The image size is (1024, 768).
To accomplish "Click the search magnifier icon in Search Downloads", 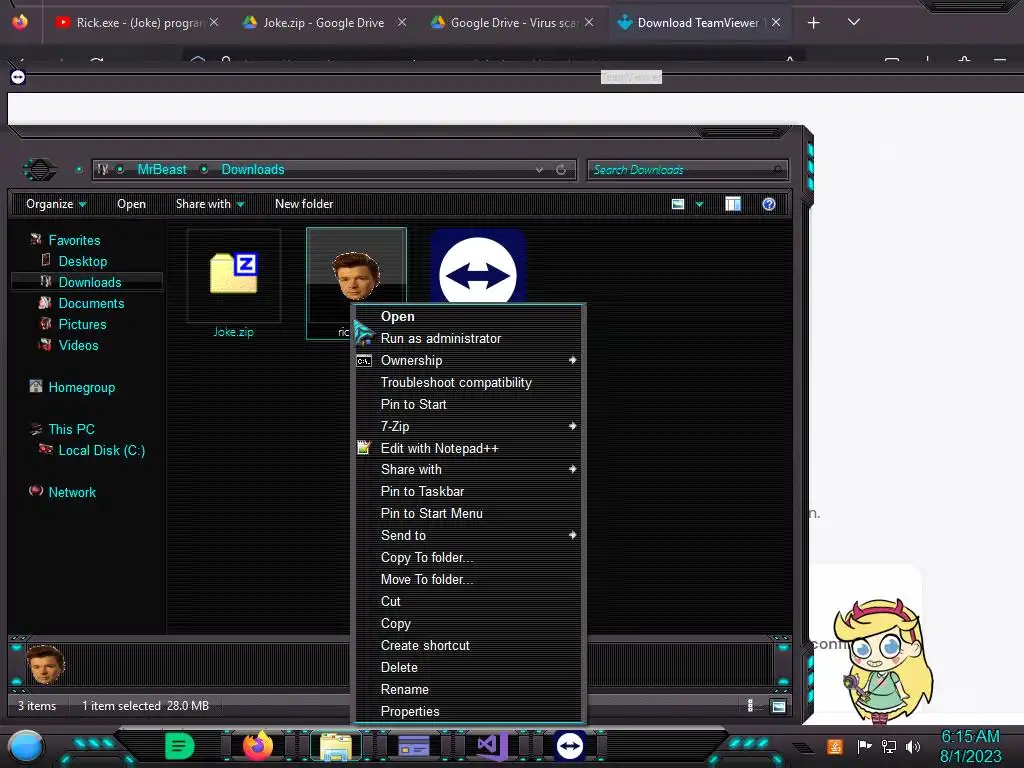I will [x=777, y=170].
